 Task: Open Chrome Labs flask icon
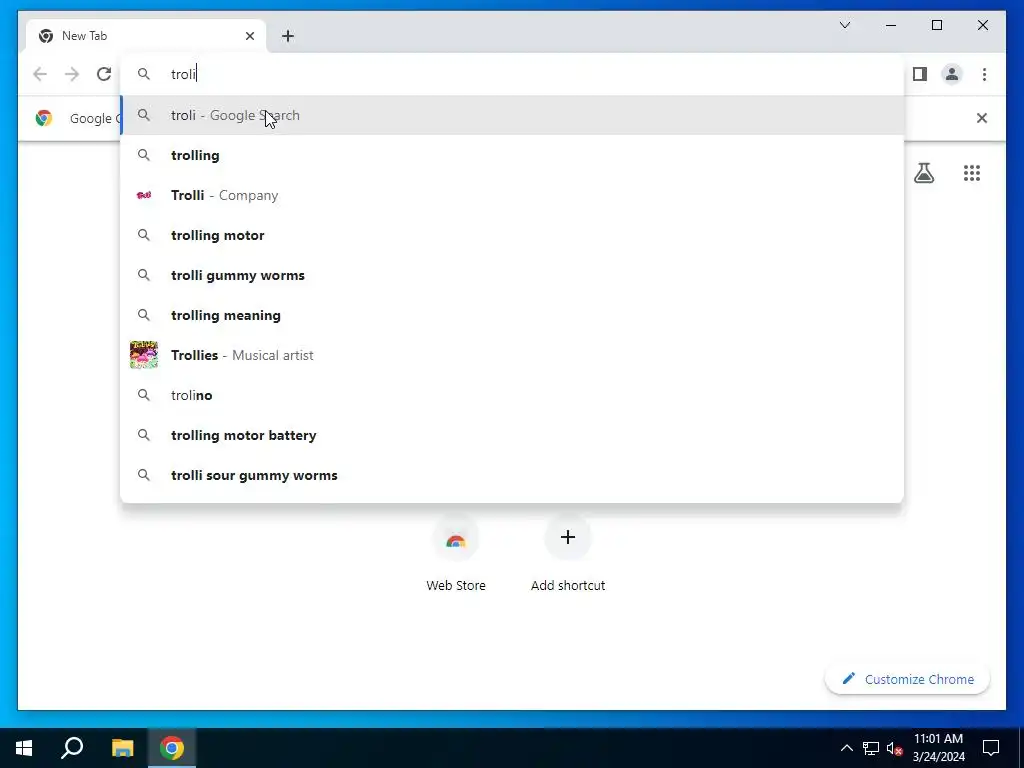click(x=923, y=173)
